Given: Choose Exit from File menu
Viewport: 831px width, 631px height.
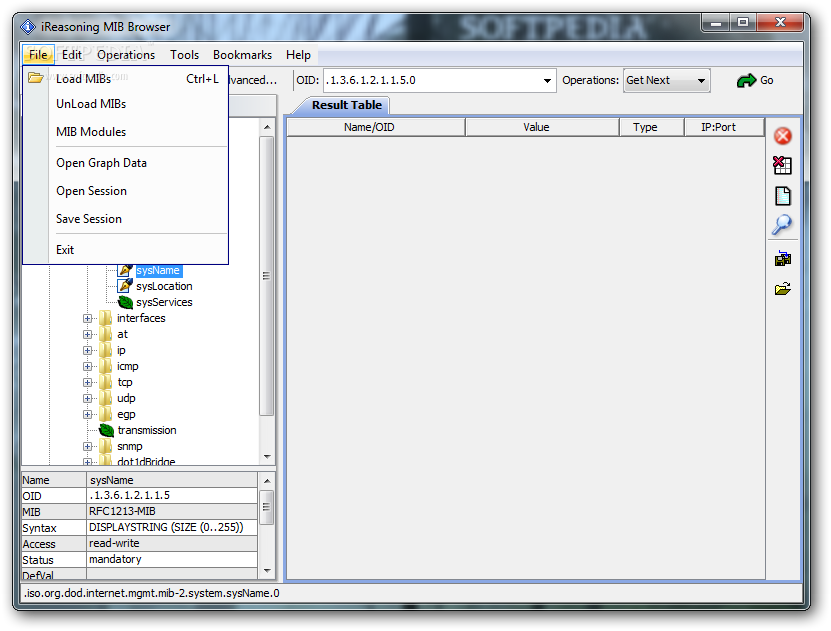Looking at the screenshot, I should click(126, 250).
